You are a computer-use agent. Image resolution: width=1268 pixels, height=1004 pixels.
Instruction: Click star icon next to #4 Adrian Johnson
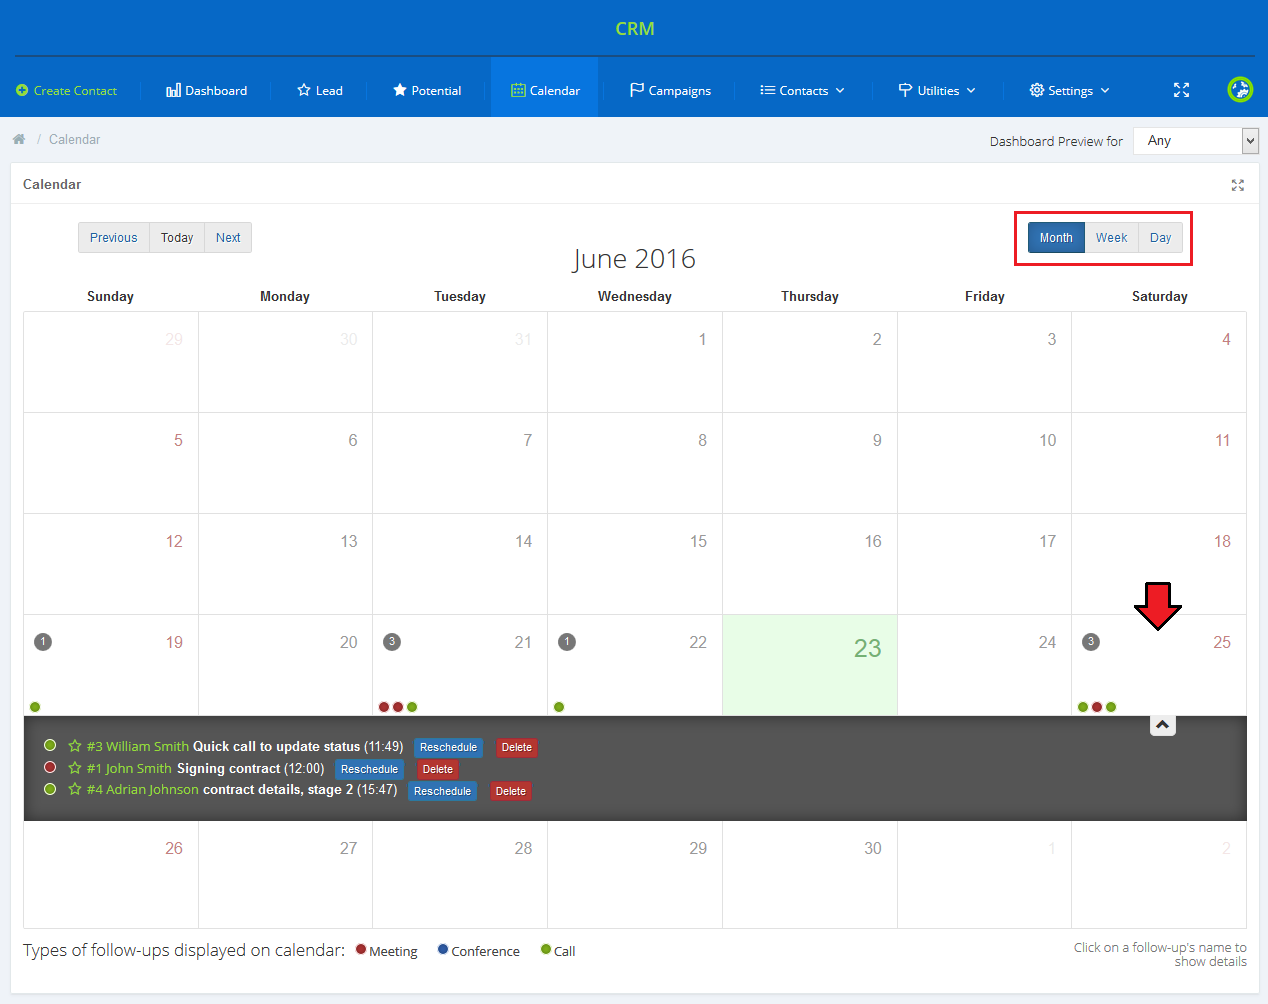pos(75,789)
